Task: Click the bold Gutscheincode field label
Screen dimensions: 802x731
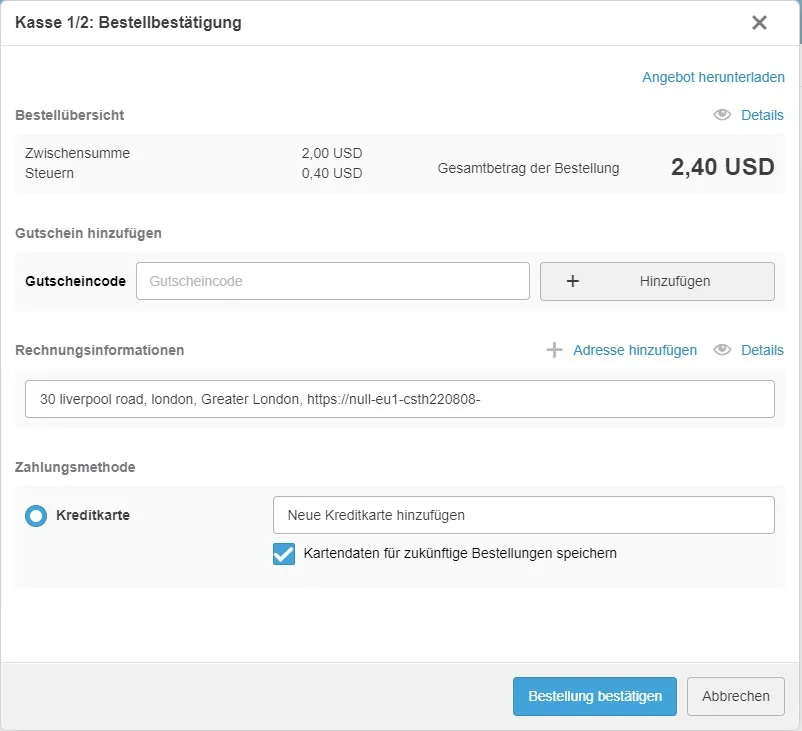Action: pos(76,281)
